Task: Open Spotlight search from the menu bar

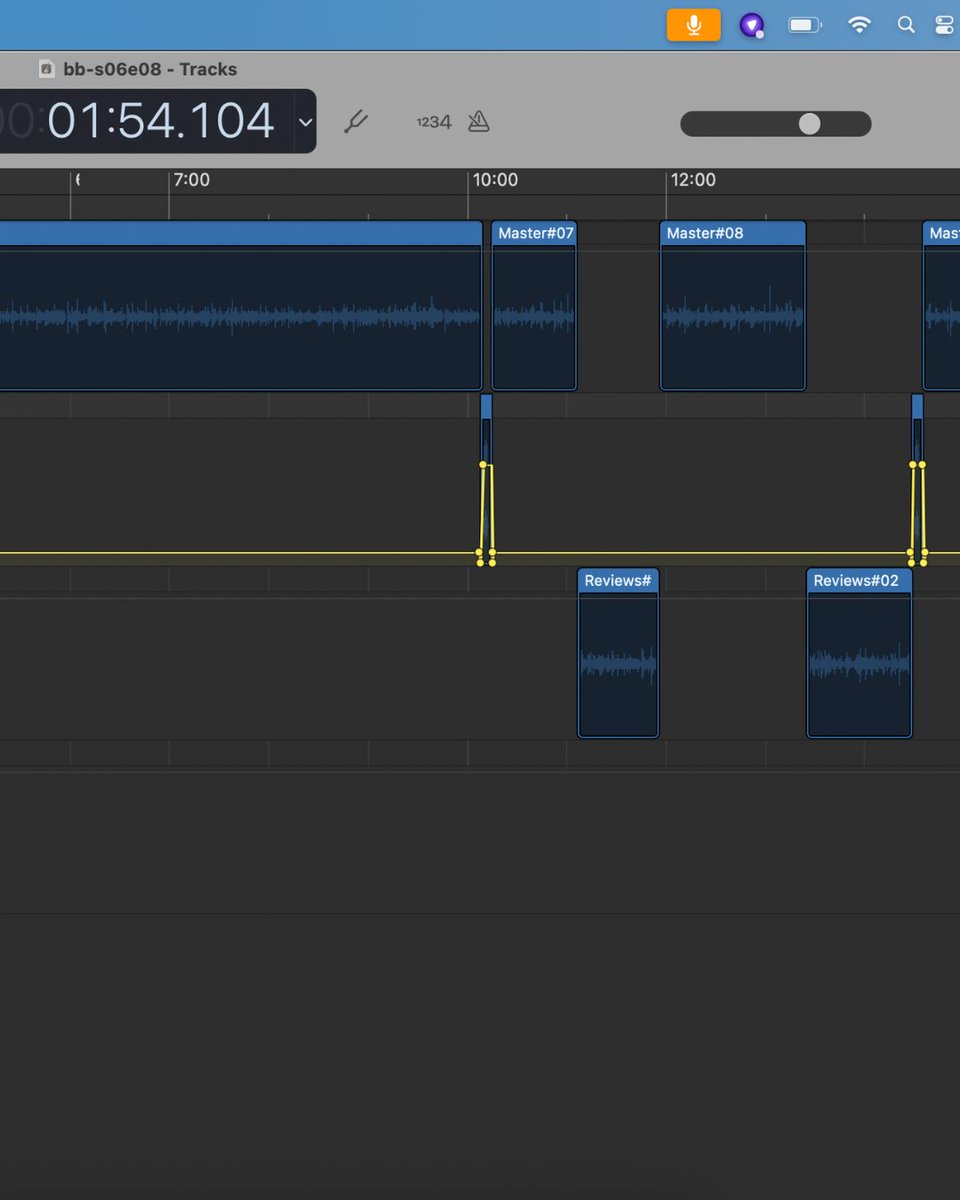Action: point(906,24)
